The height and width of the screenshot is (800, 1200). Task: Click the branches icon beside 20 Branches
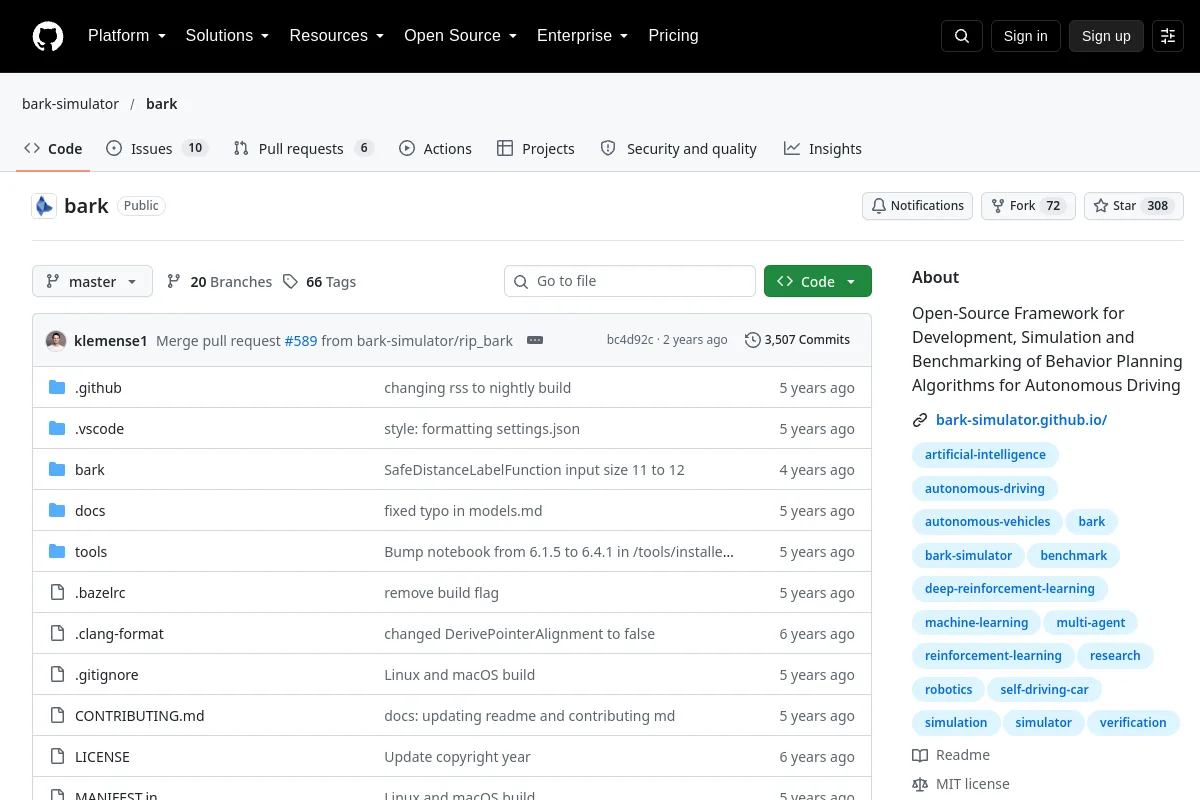tap(174, 282)
